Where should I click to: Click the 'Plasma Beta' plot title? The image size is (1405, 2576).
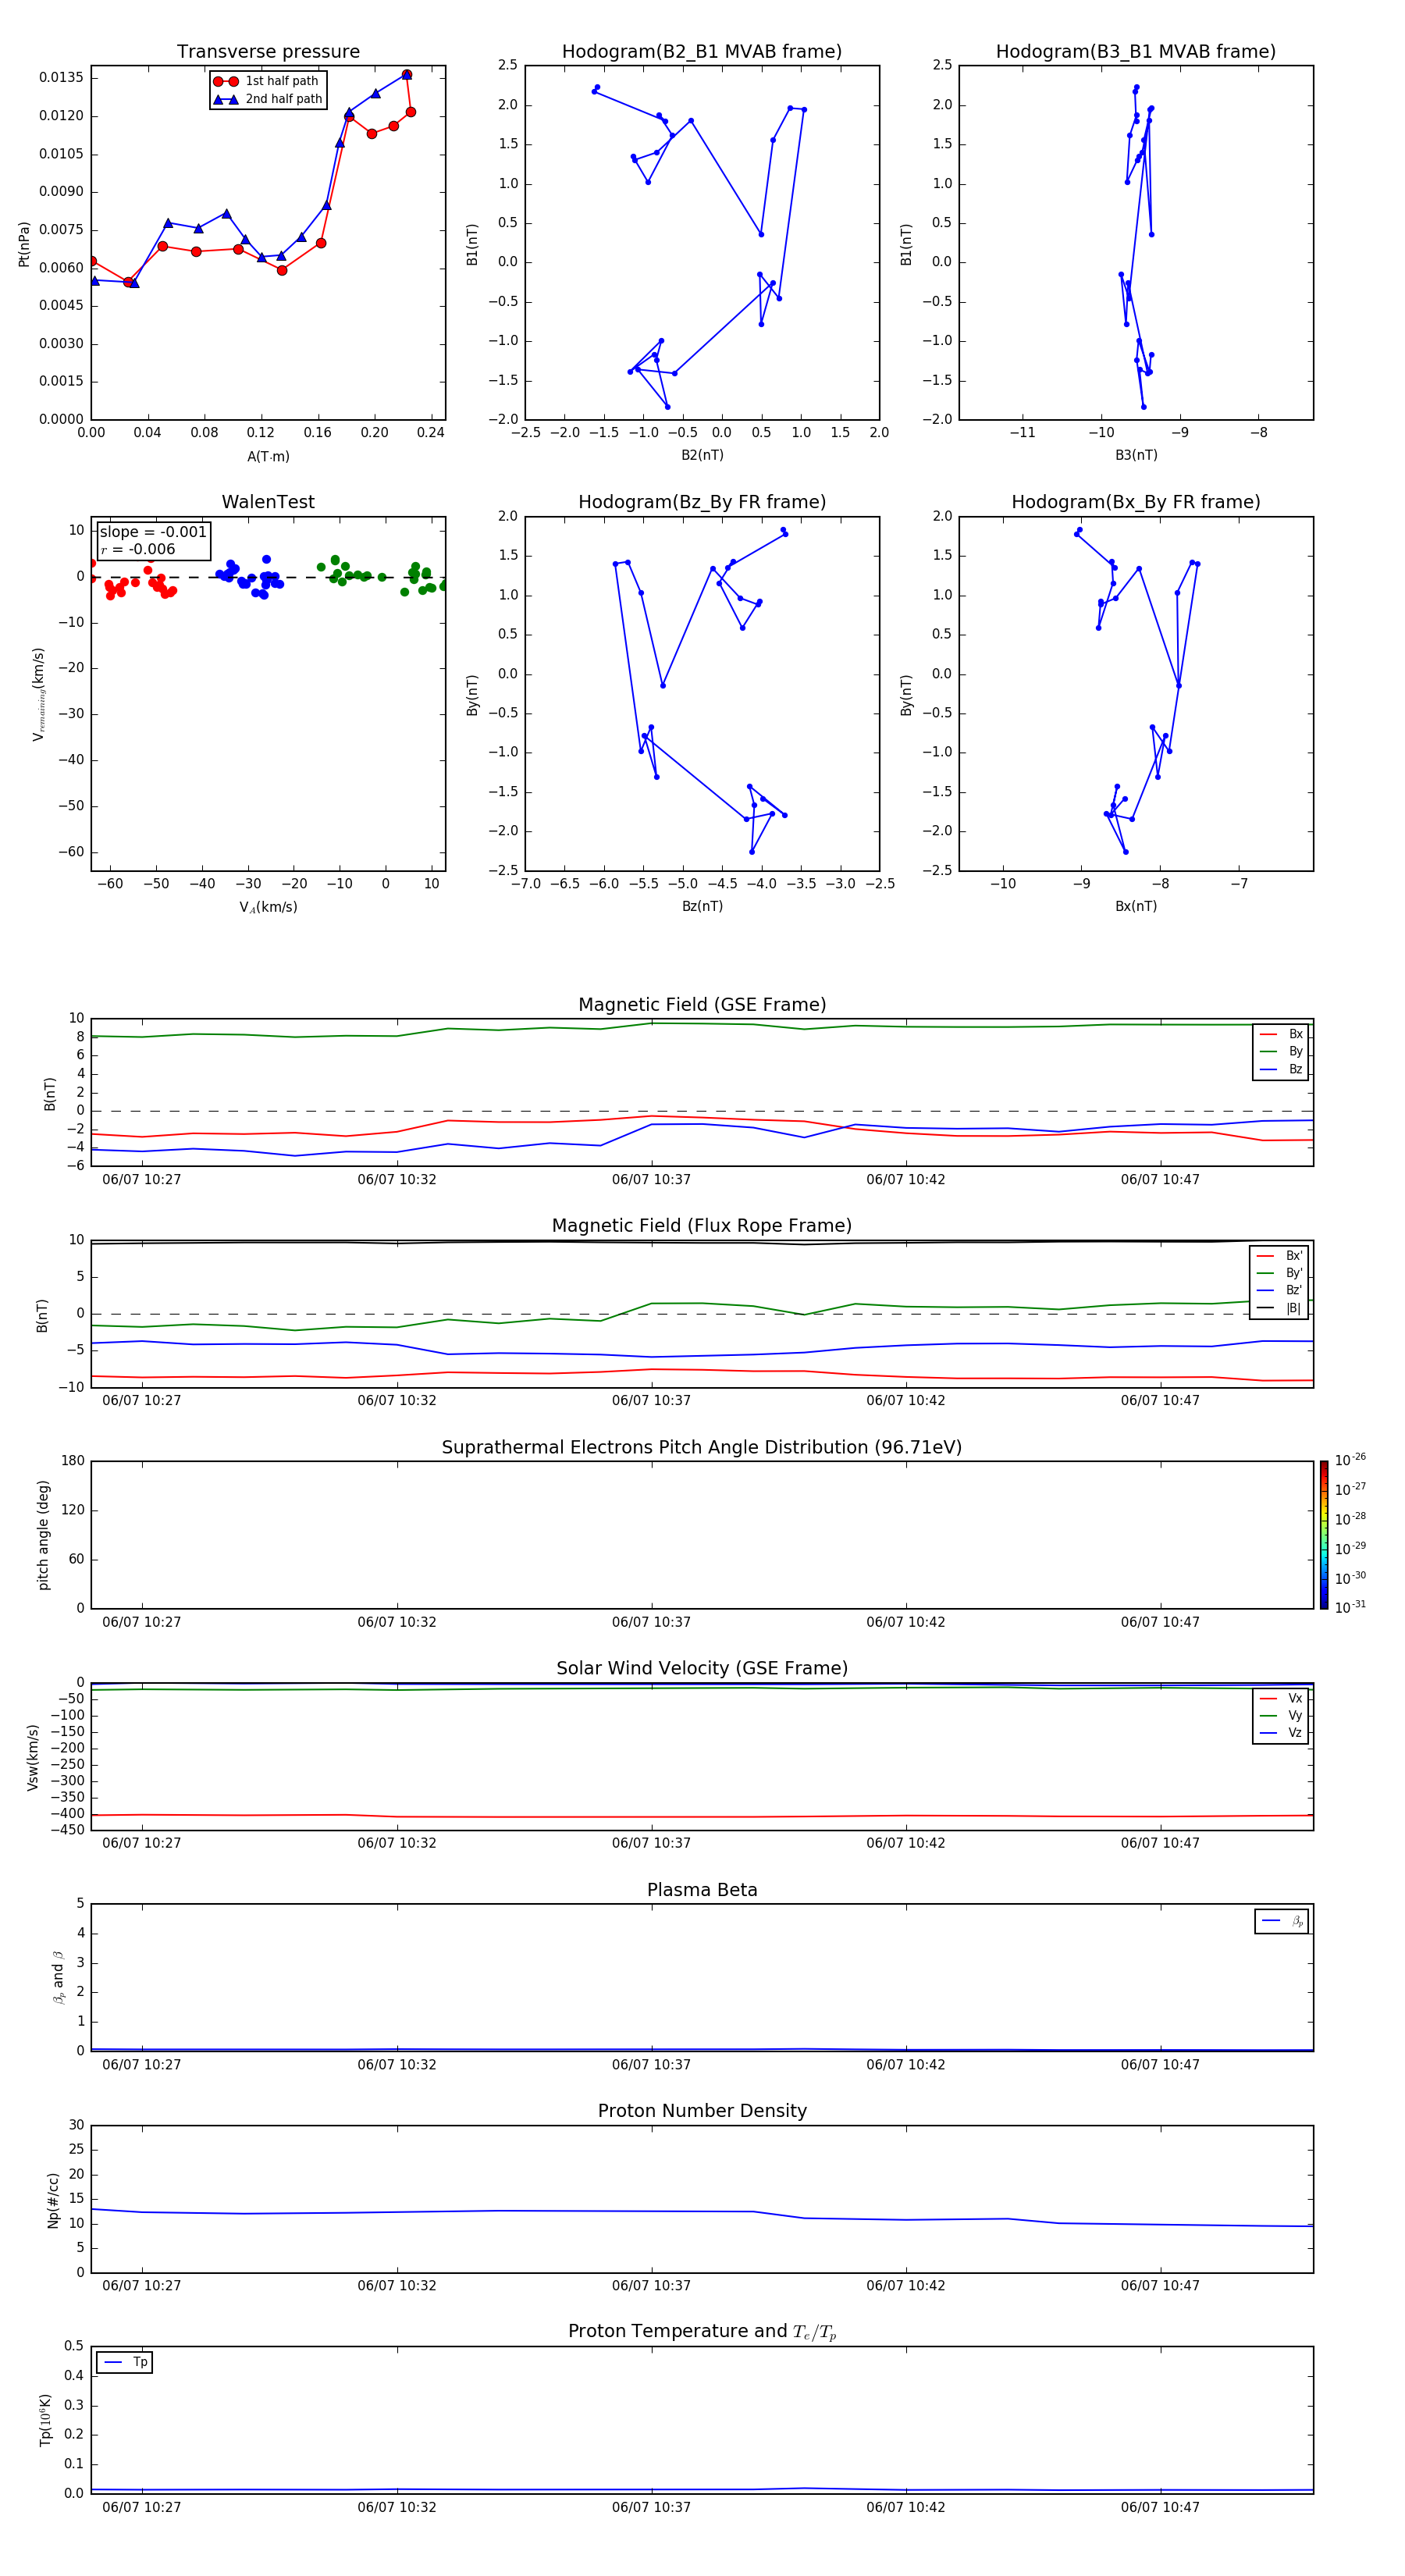pyautogui.click(x=702, y=1891)
